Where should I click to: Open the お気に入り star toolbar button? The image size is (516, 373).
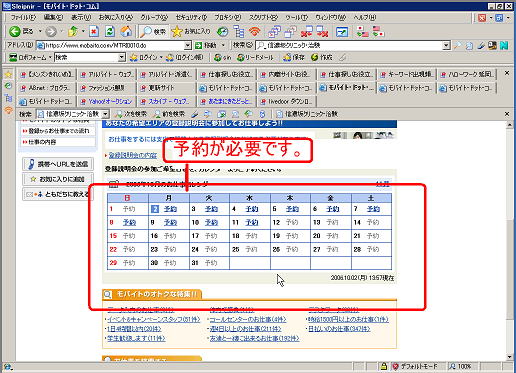tap(191, 32)
